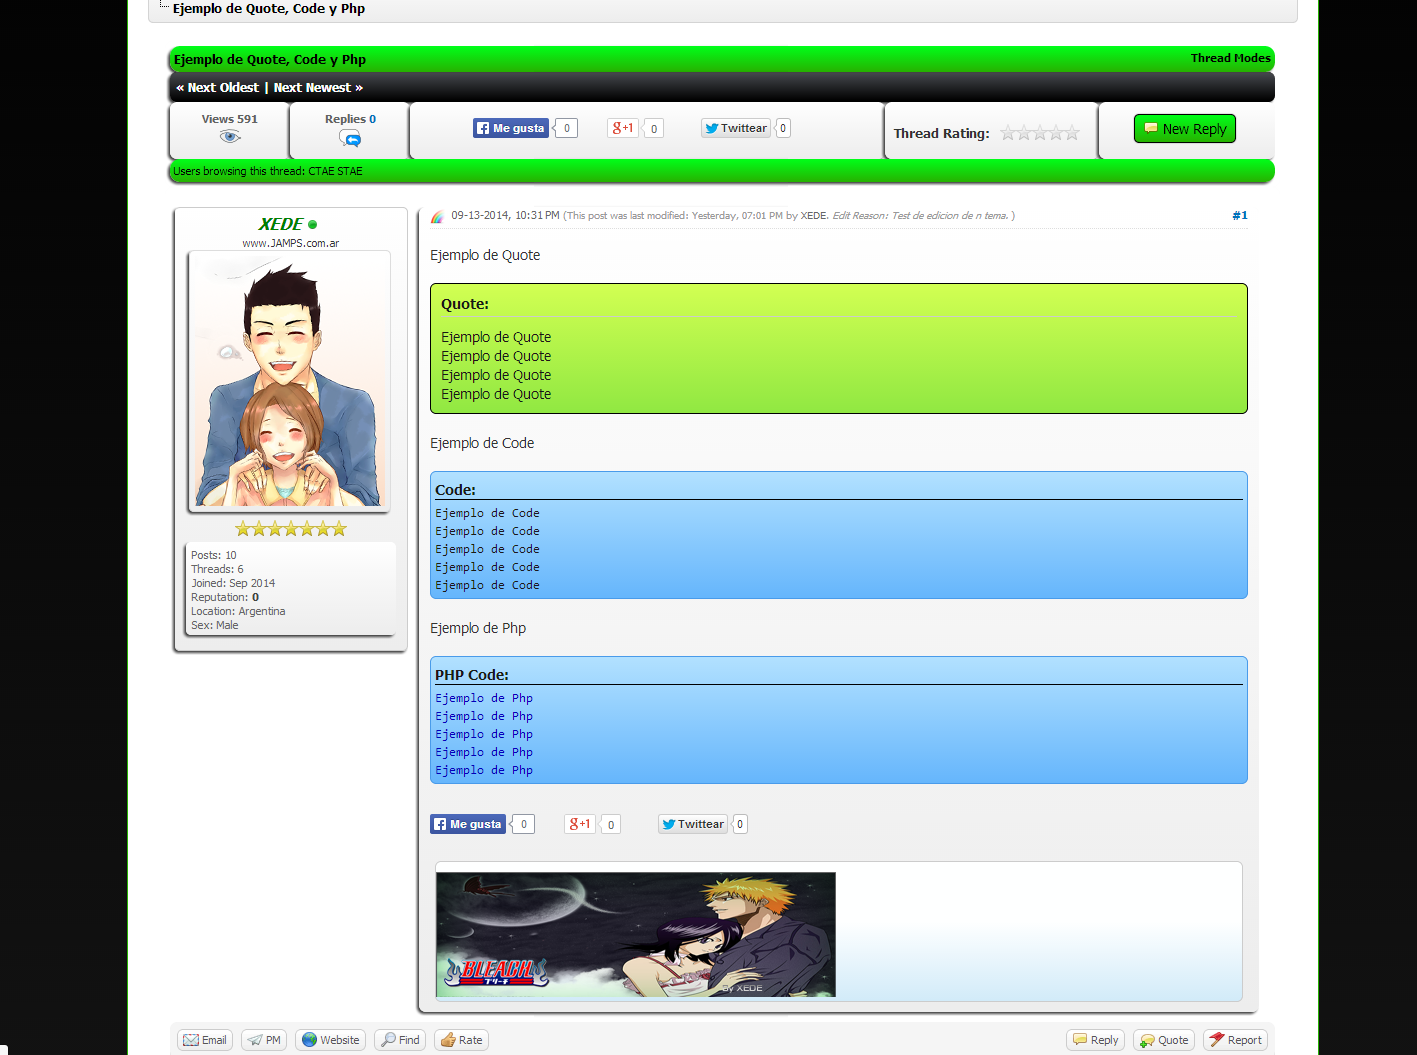Click the Email button for user XEDE
The width and height of the screenshot is (1417, 1055).
205,1040
